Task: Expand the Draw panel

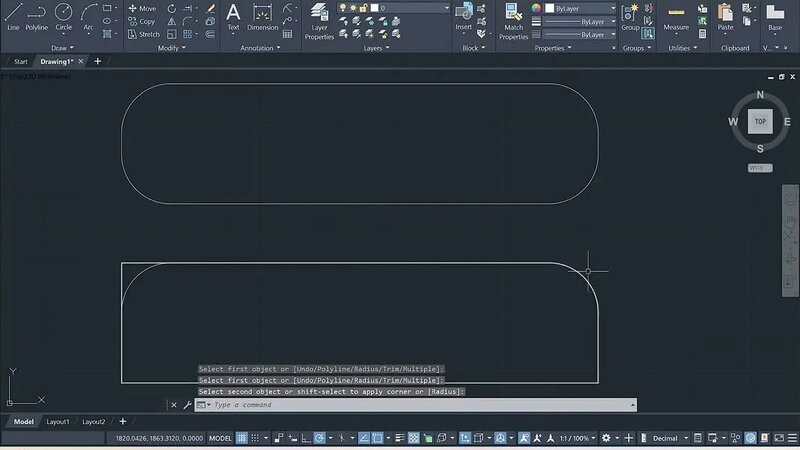Action: (x=62, y=48)
